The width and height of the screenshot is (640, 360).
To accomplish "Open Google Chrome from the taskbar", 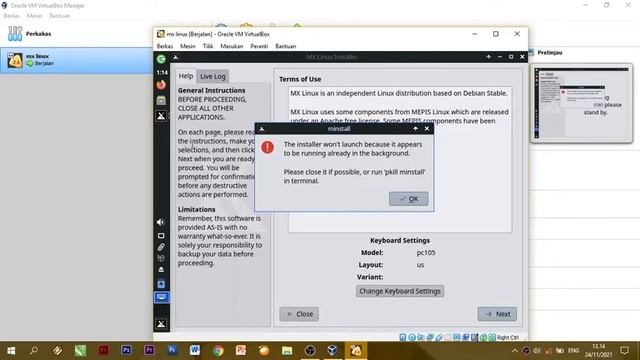I will (218, 351).
